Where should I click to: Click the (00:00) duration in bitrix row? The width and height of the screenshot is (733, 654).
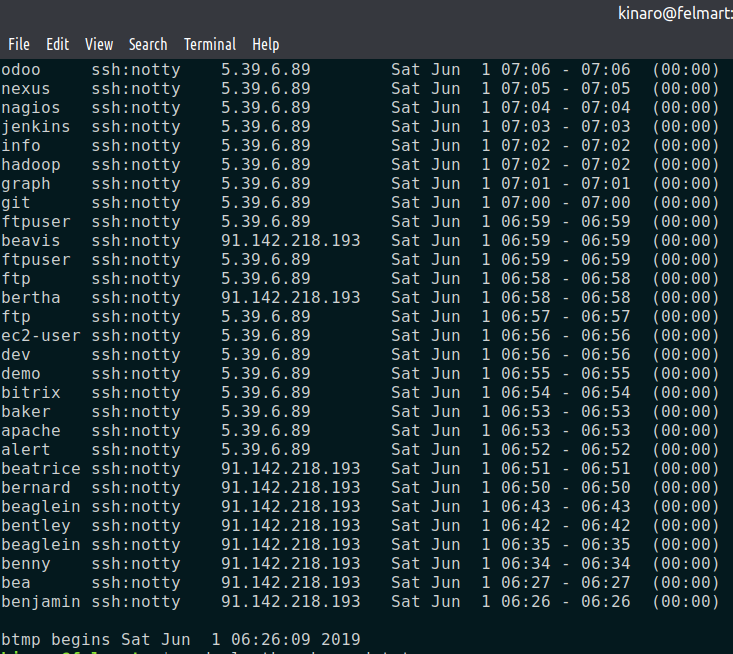pyautogui.click(x=686, y=393)
